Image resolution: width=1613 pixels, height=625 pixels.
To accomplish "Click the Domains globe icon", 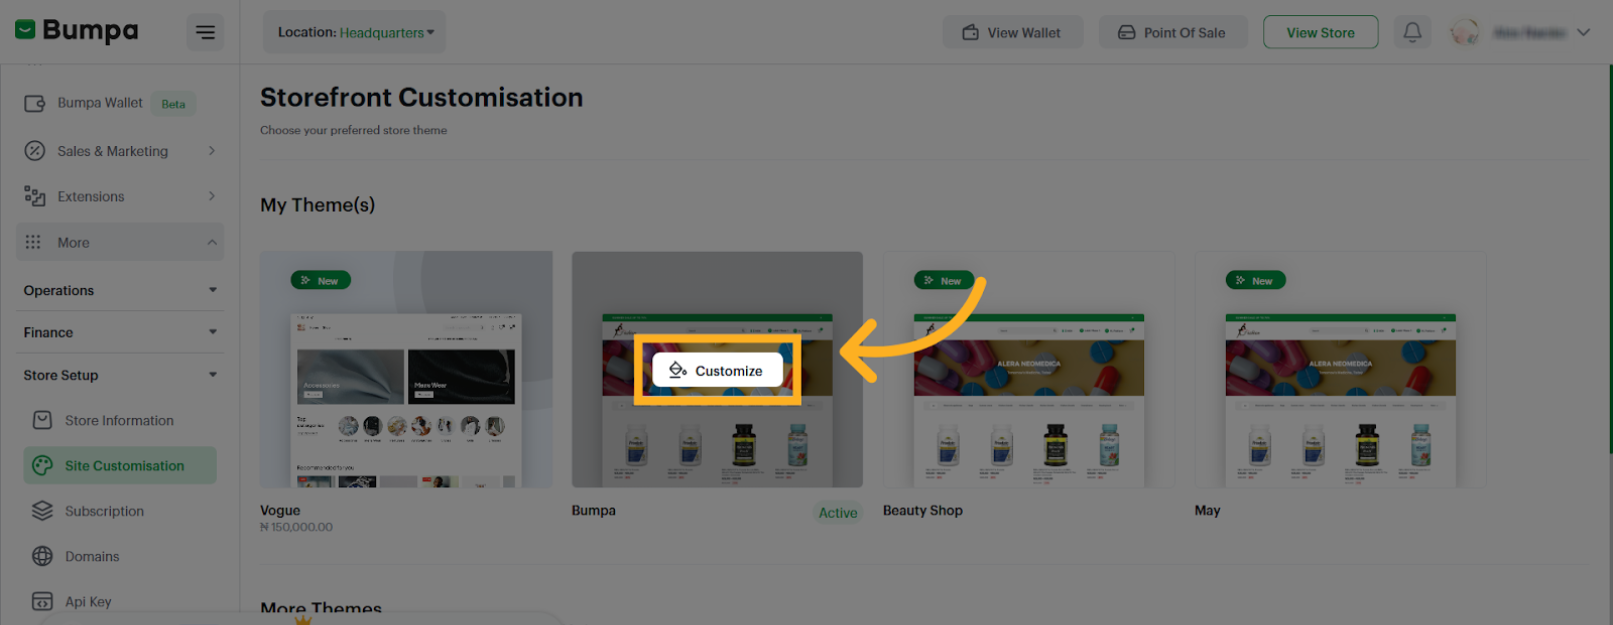I will point(42,556).
